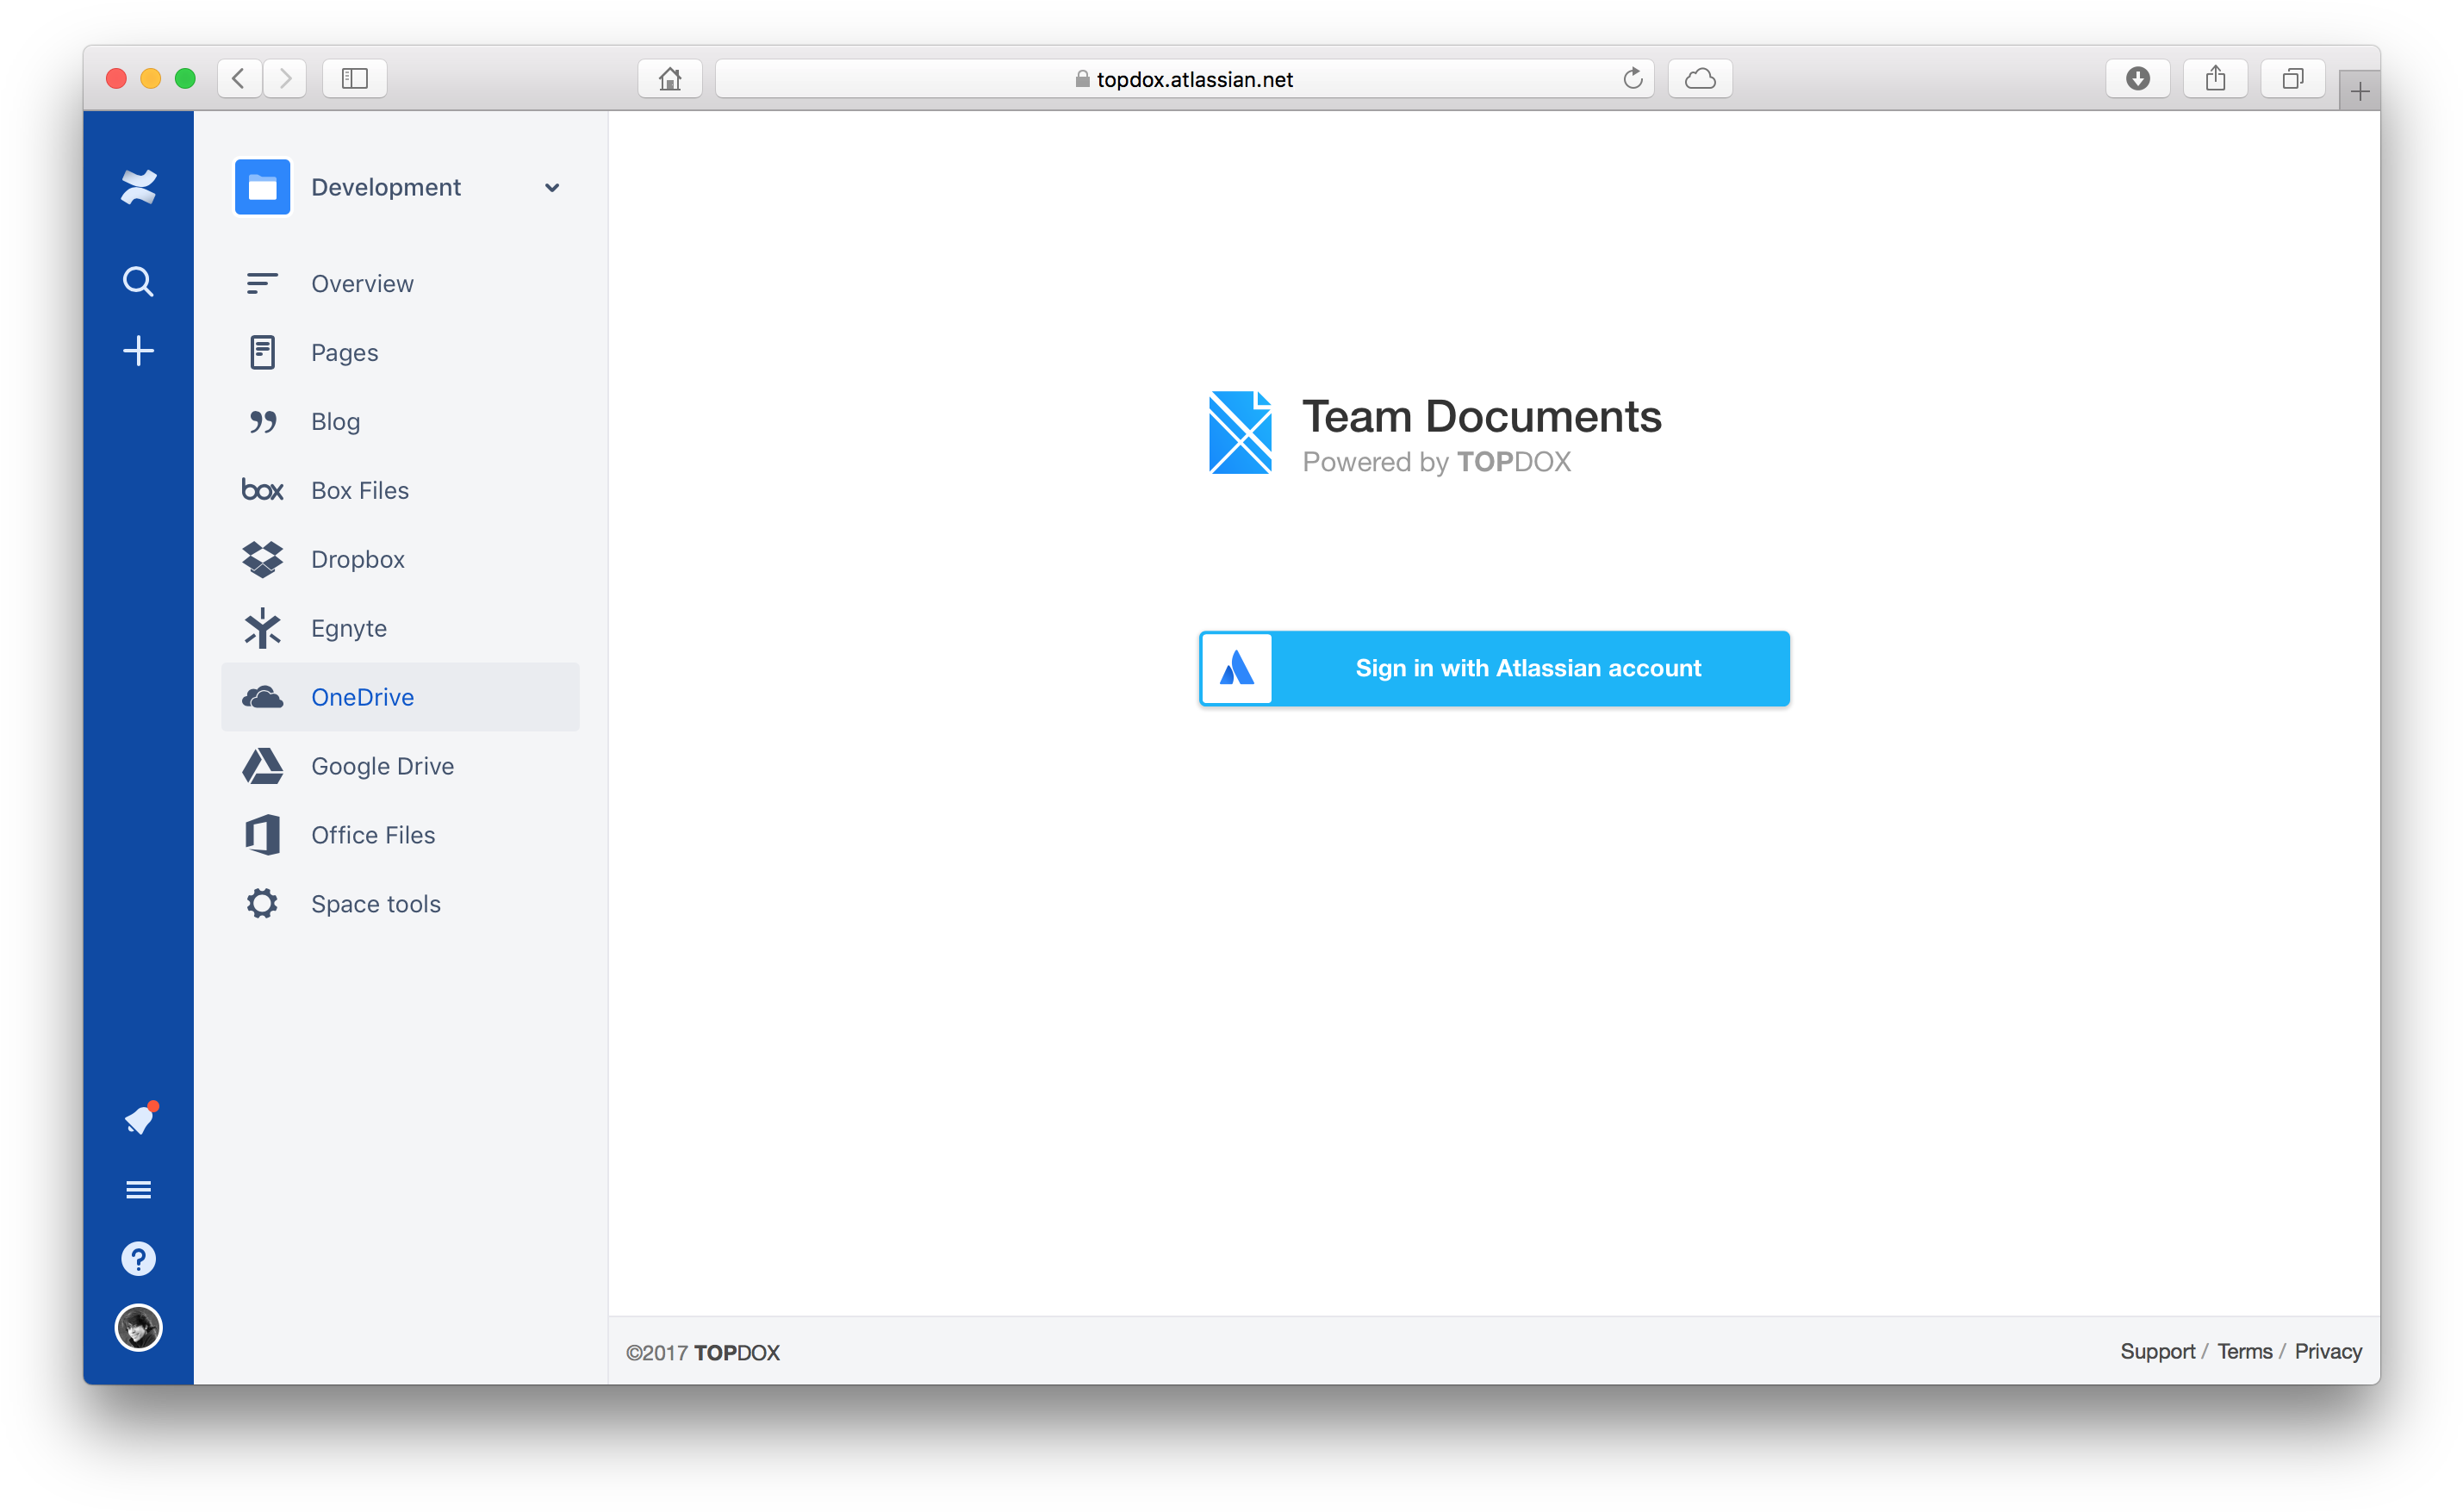Check notifications via the bell icon
This screenshot has height=1512, width=2463.
tap(139, 1119)
